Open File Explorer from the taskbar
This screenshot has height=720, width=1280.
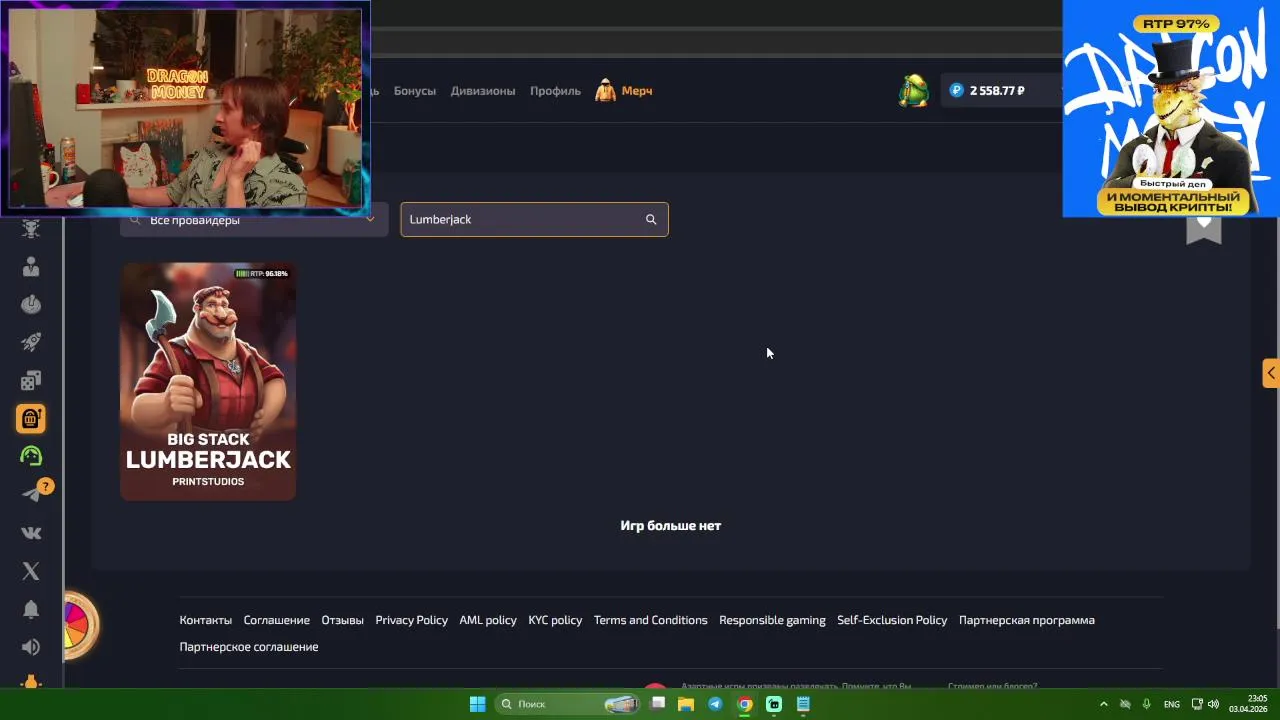coord(686,704)
